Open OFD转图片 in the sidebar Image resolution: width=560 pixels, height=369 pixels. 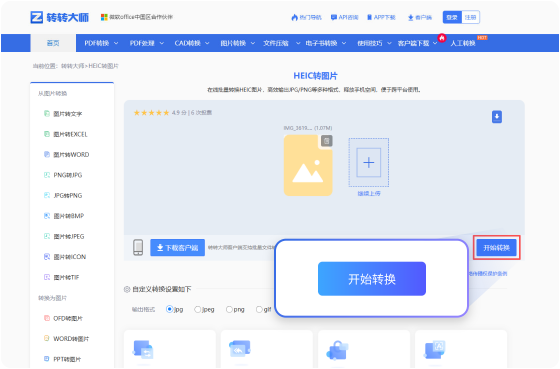[63, 318]
